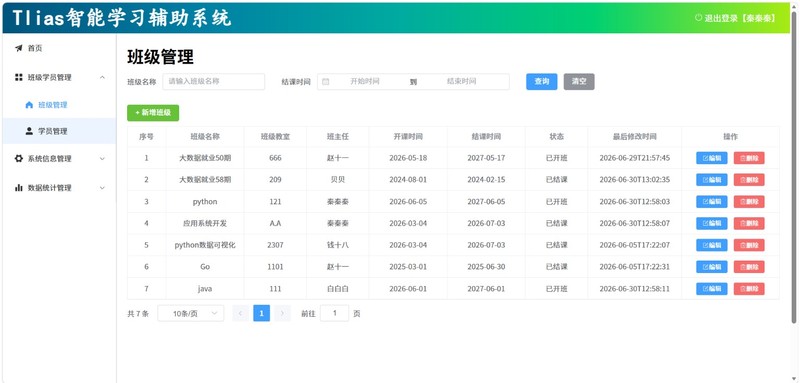Delete the java class row
The height and width of the screenshot is (383, 800).
[x=749, y=289]
